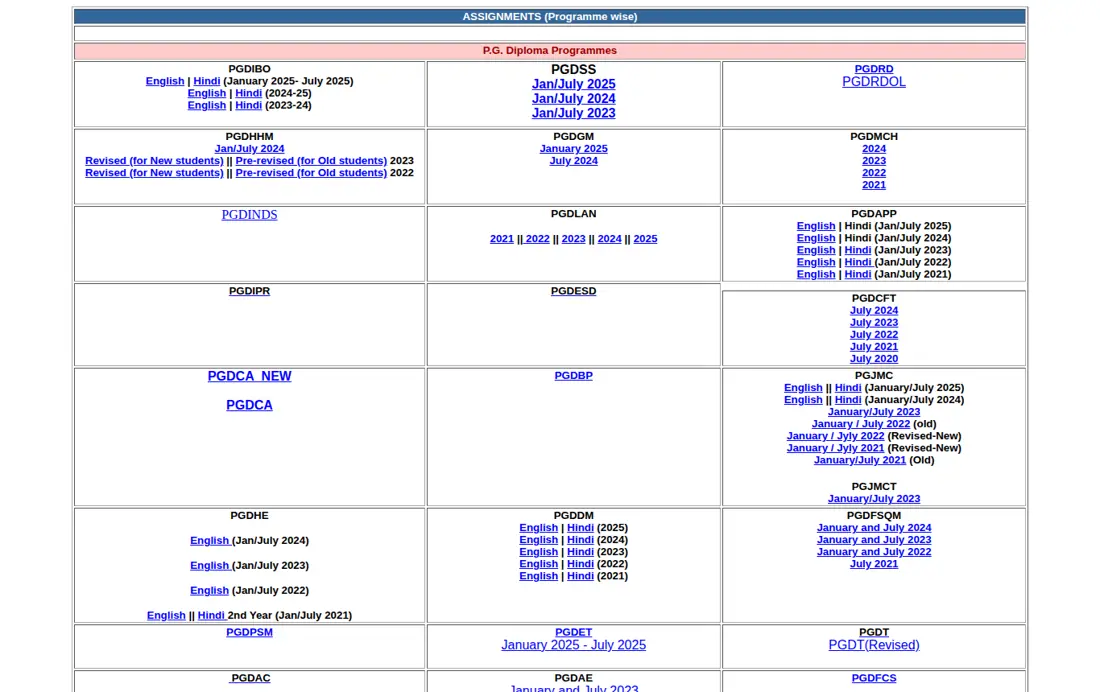Open PGJMC January/July 2021 (Old) link
This screenshot has width=1100, height=692.
pos(859,460)
